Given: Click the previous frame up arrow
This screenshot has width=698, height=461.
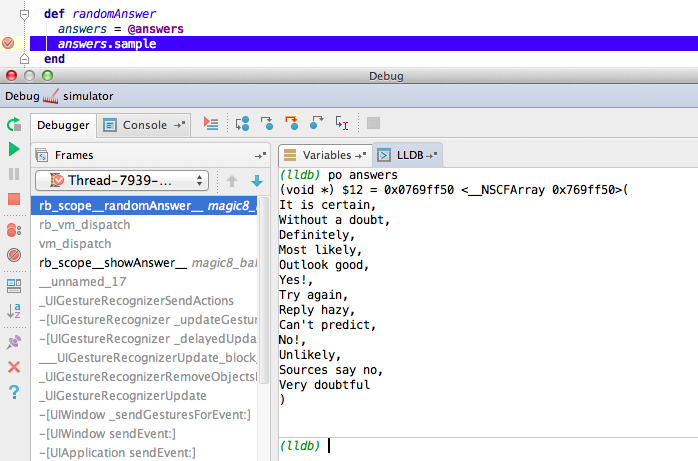Looking at the screenshot, I should point(232,181).
